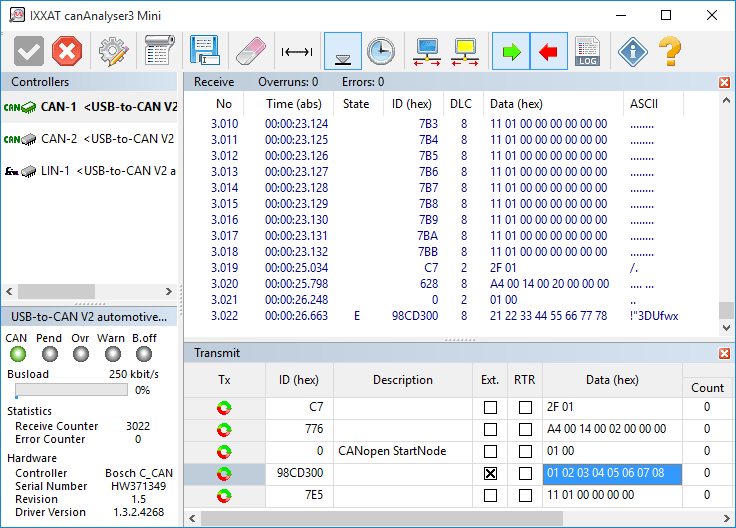
Task: Click the green CAN status LED
Action: tap(18, 354)
